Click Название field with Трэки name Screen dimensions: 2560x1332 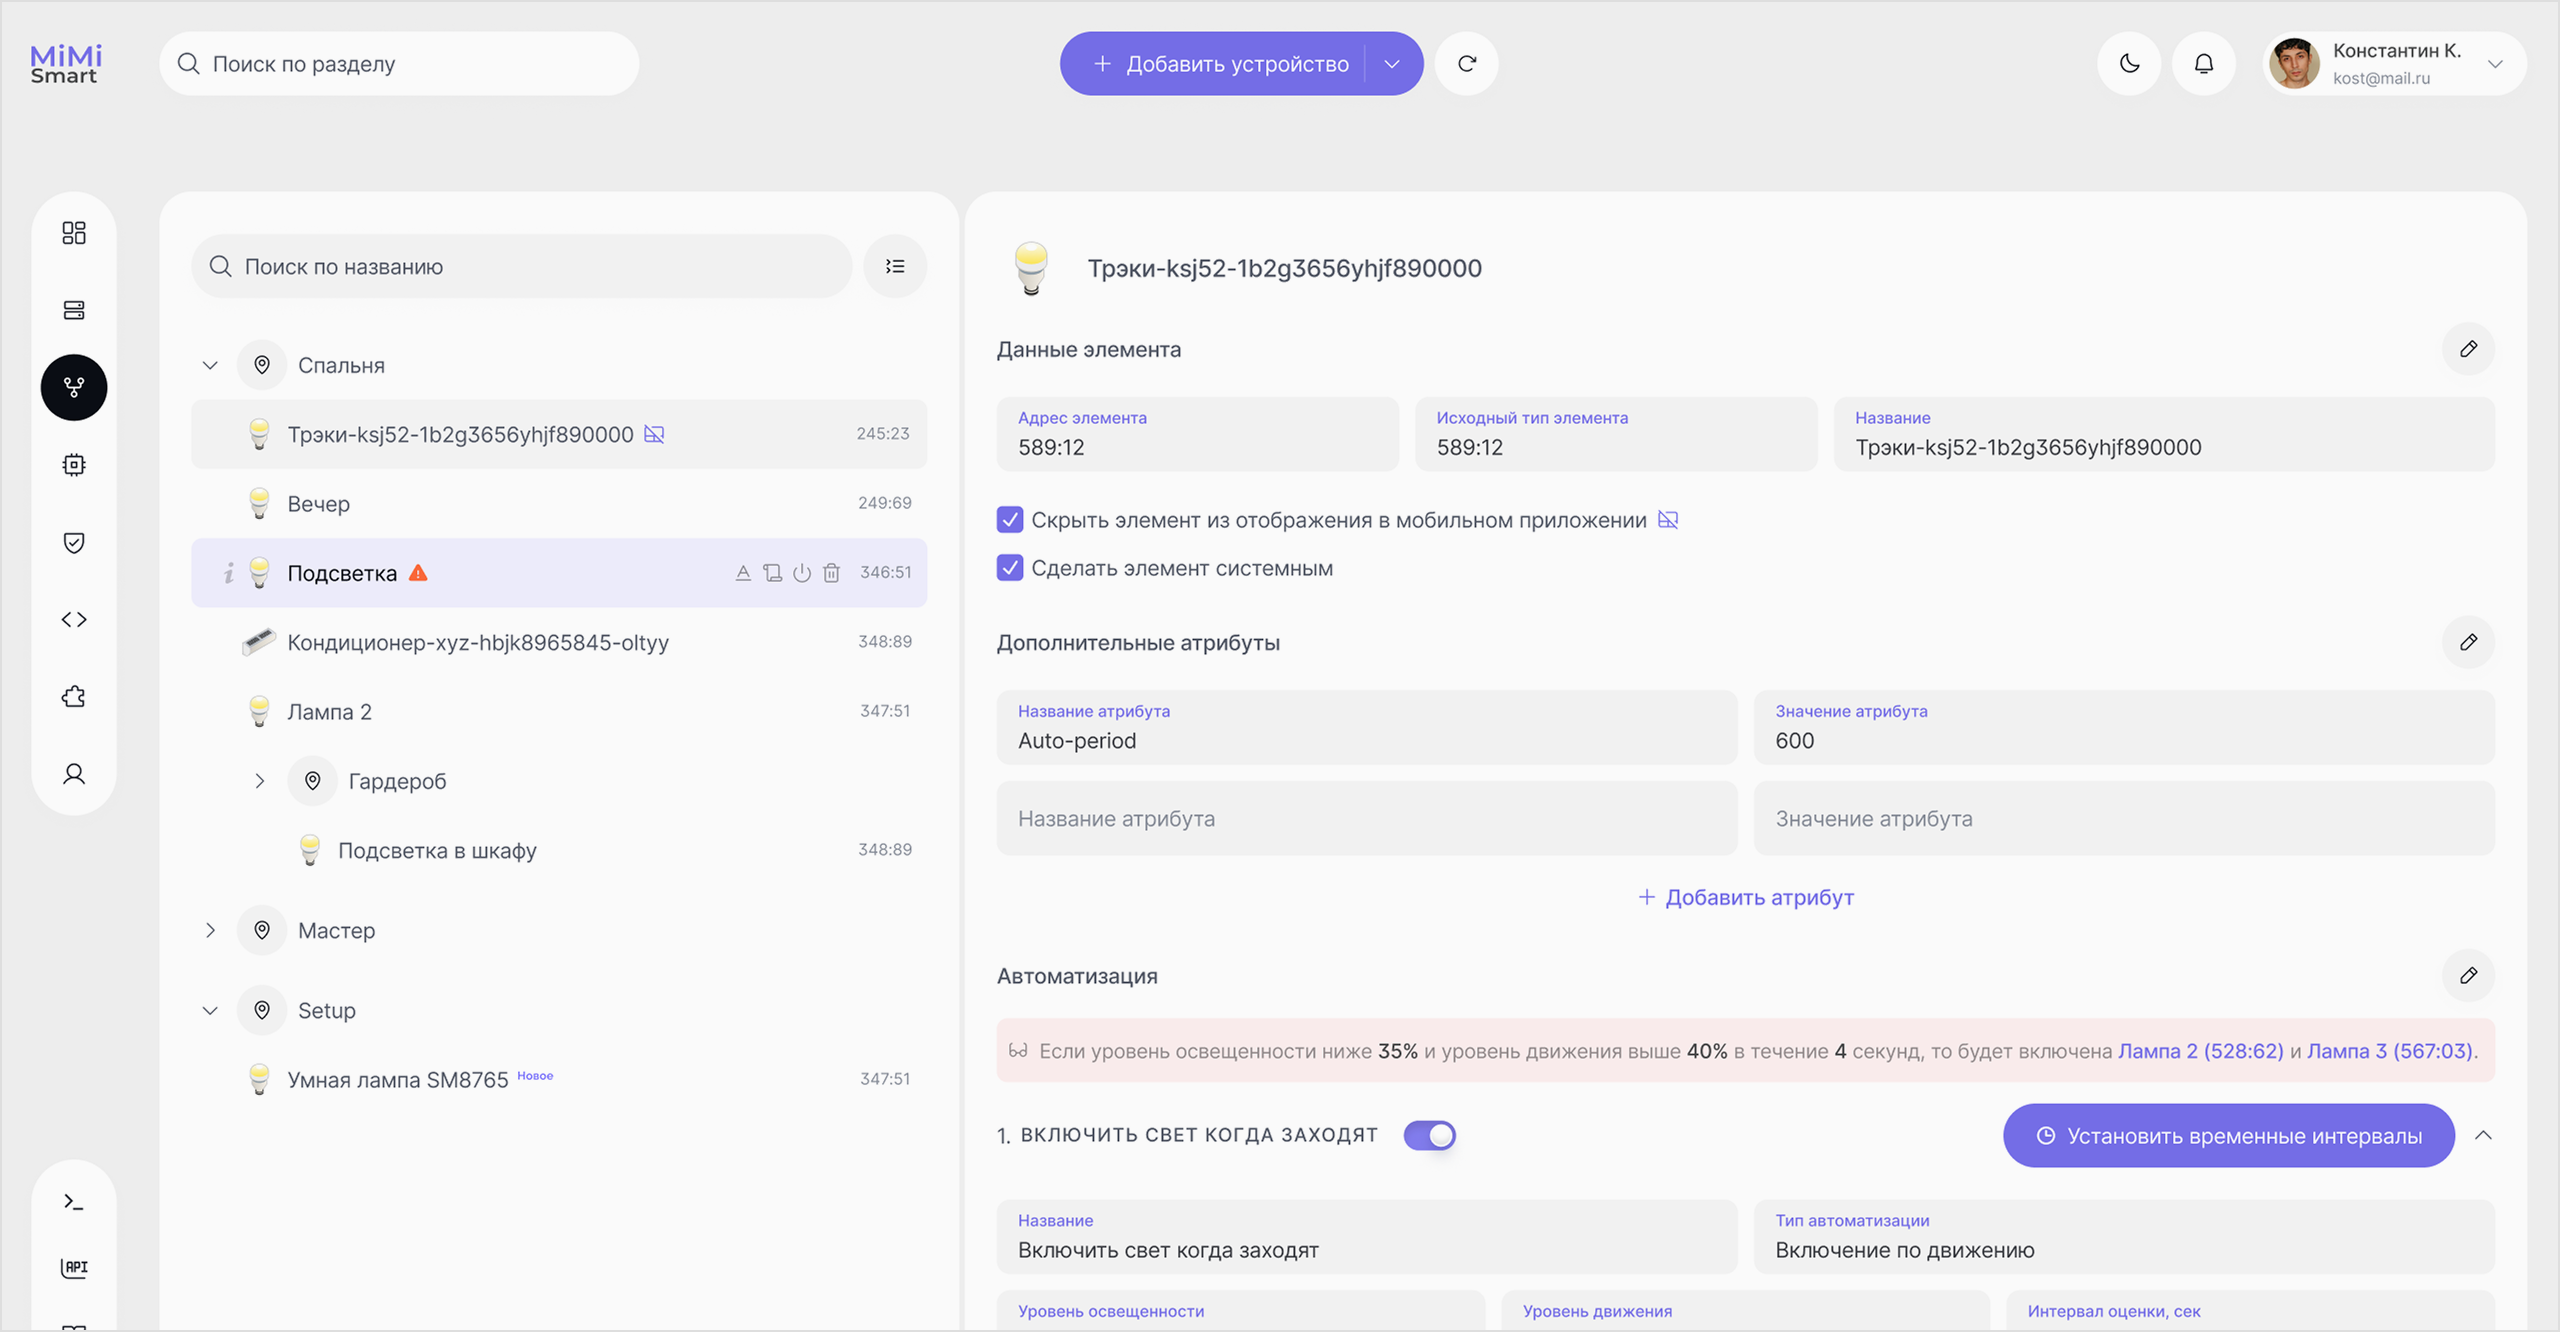(2164, 434)
